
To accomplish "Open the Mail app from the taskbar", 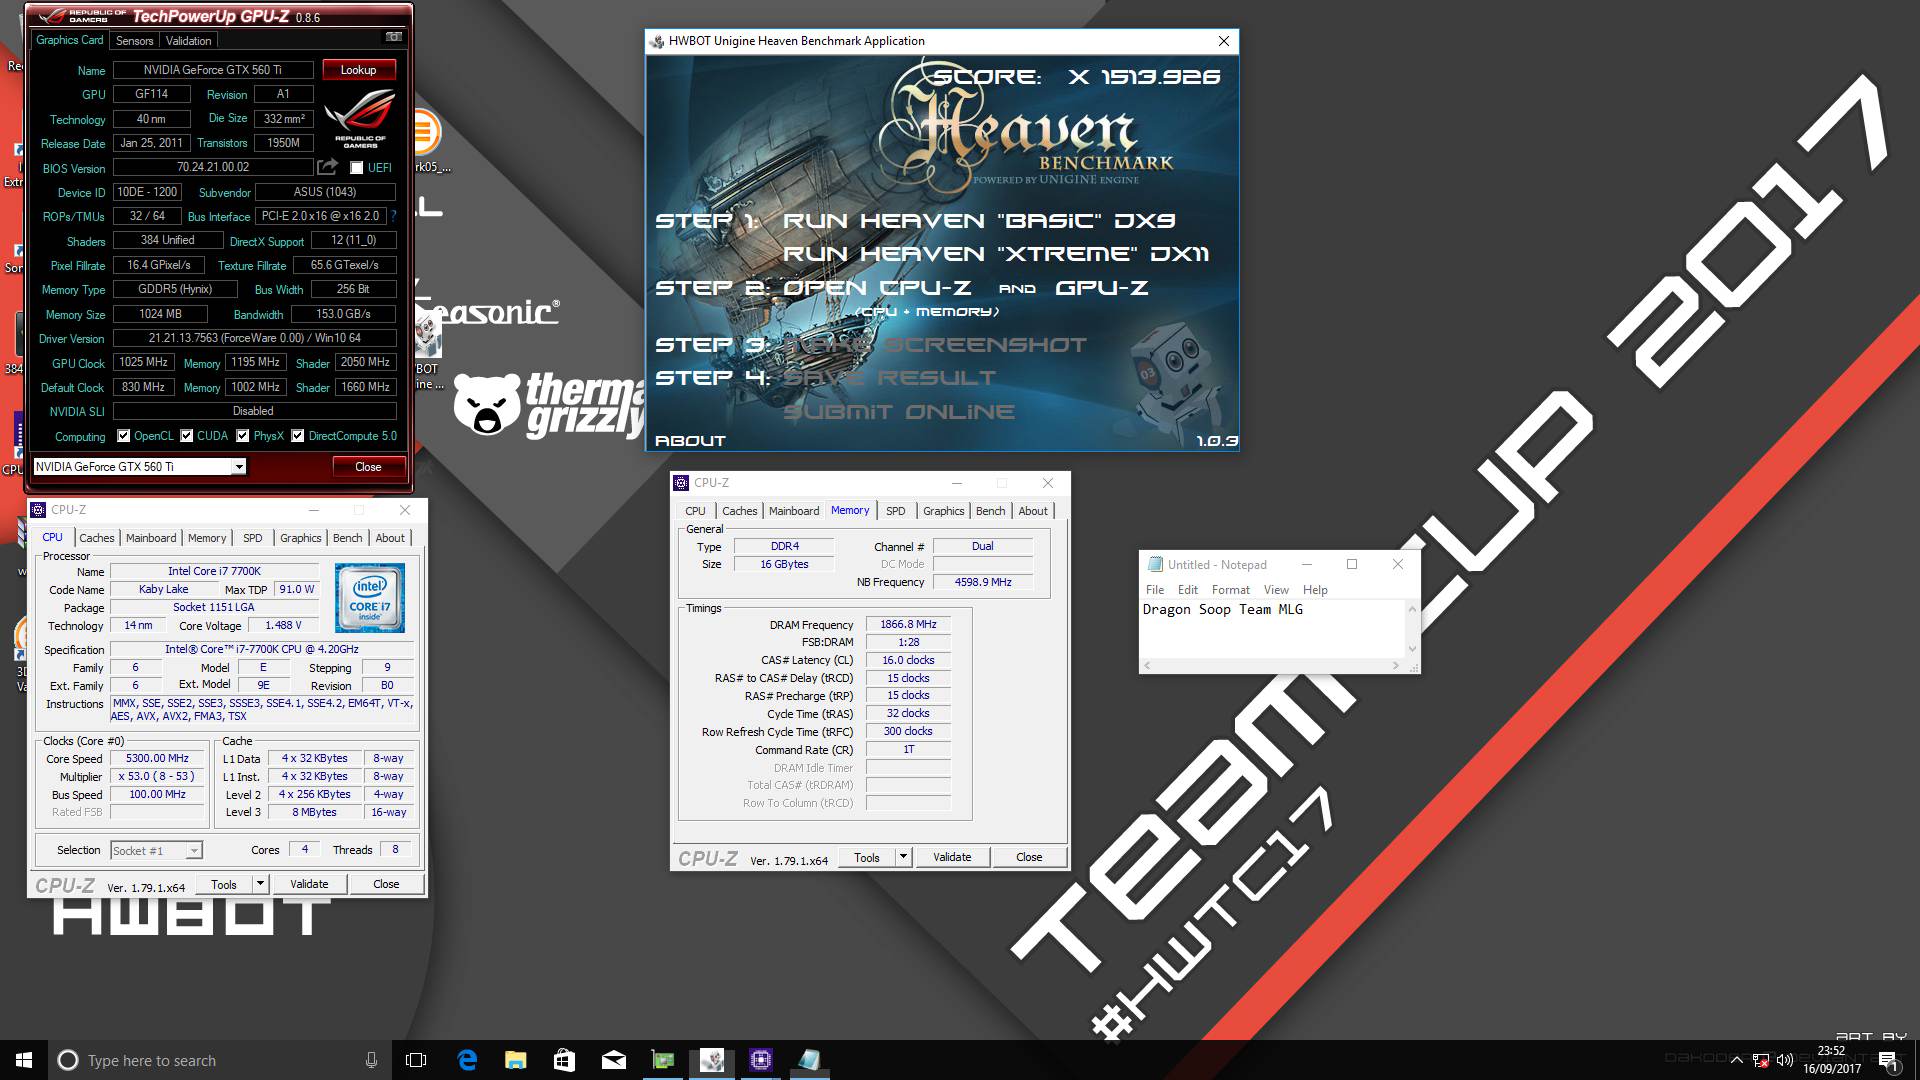I will point(613,1060).
